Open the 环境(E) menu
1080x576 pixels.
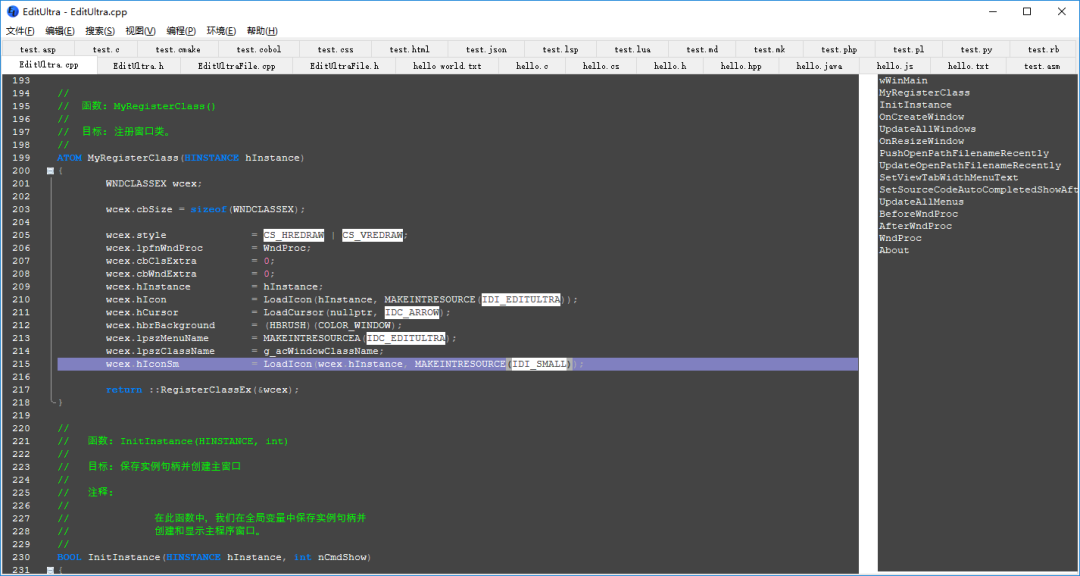(221, 31)
